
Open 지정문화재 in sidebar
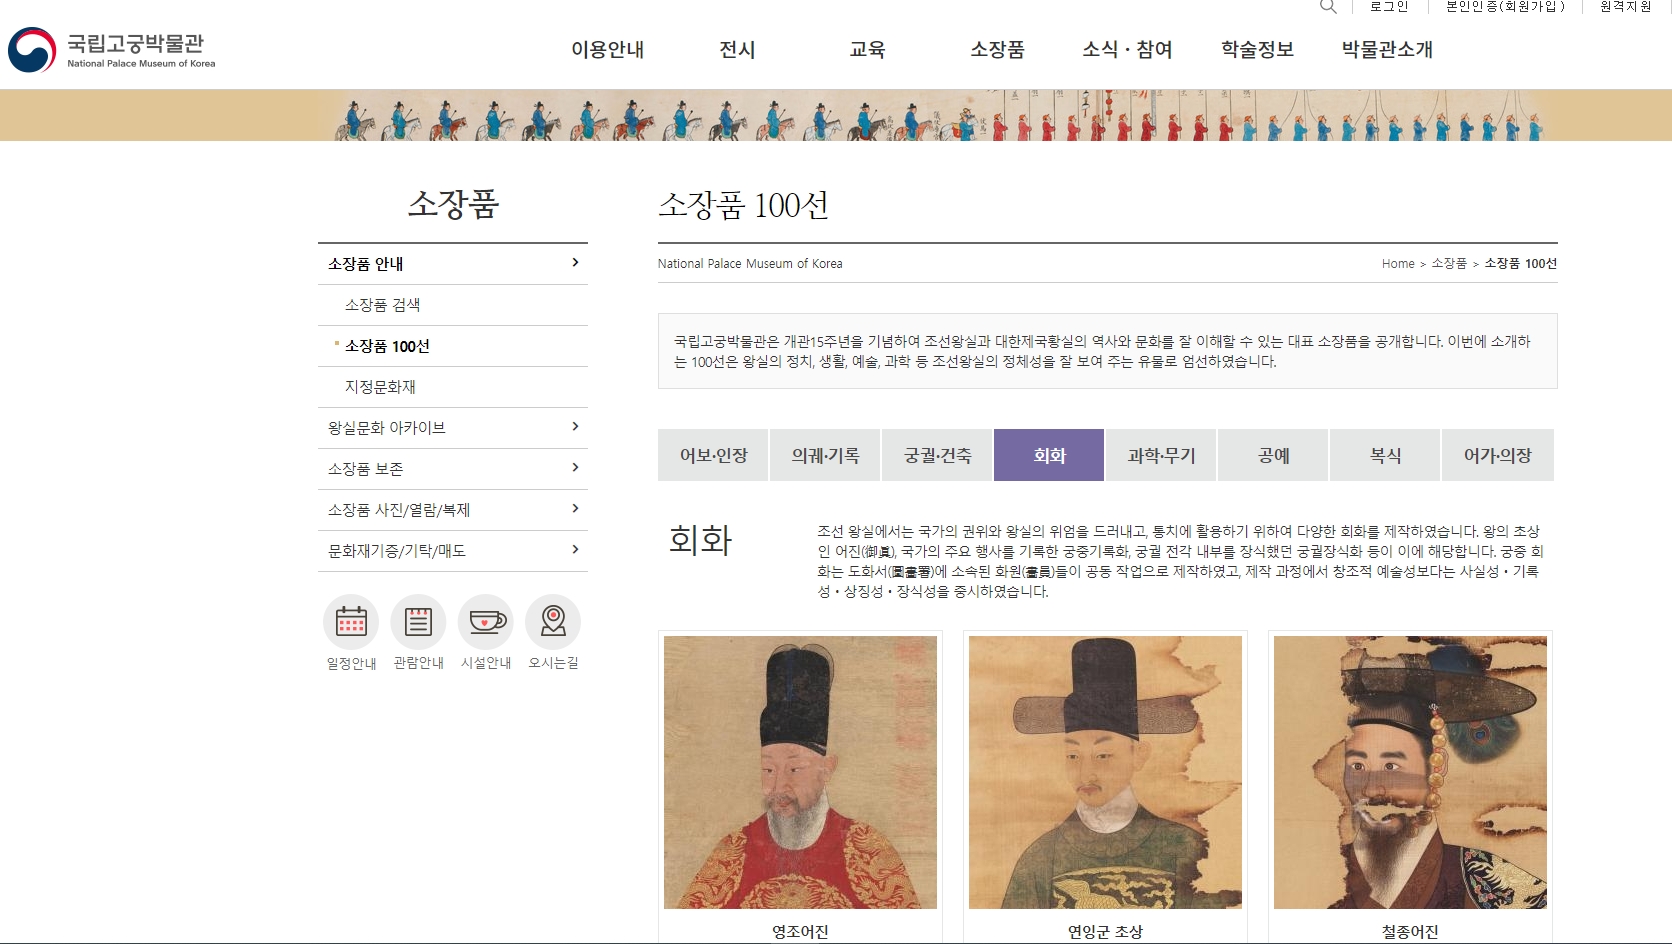point(380,387)
